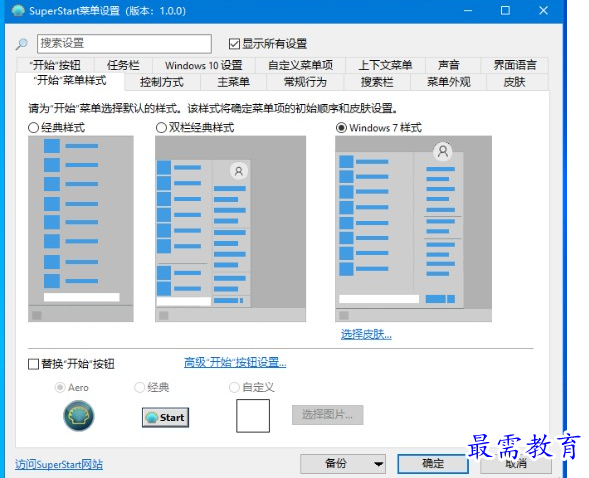Switch to the "开始"按钮 tab
The image size is (589, 478).
(x=56, y=65)
